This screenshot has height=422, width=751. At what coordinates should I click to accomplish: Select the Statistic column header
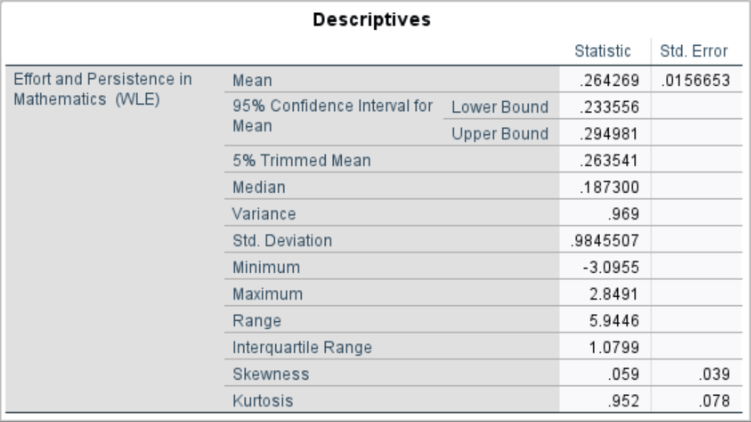point(602,51)
